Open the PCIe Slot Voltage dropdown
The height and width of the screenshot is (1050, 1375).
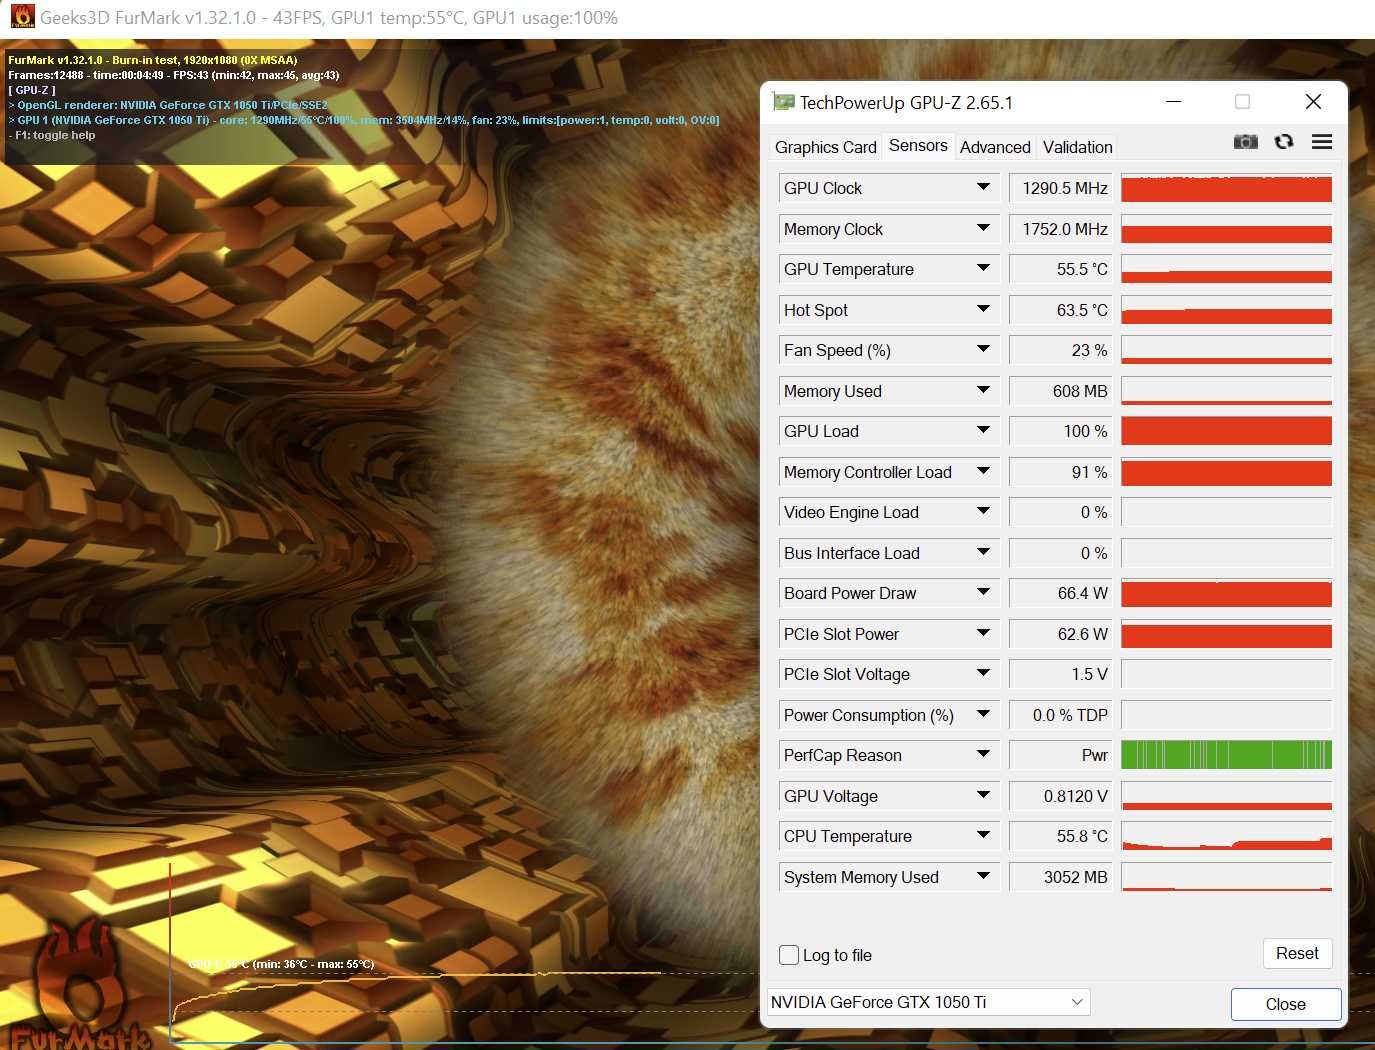984,673
